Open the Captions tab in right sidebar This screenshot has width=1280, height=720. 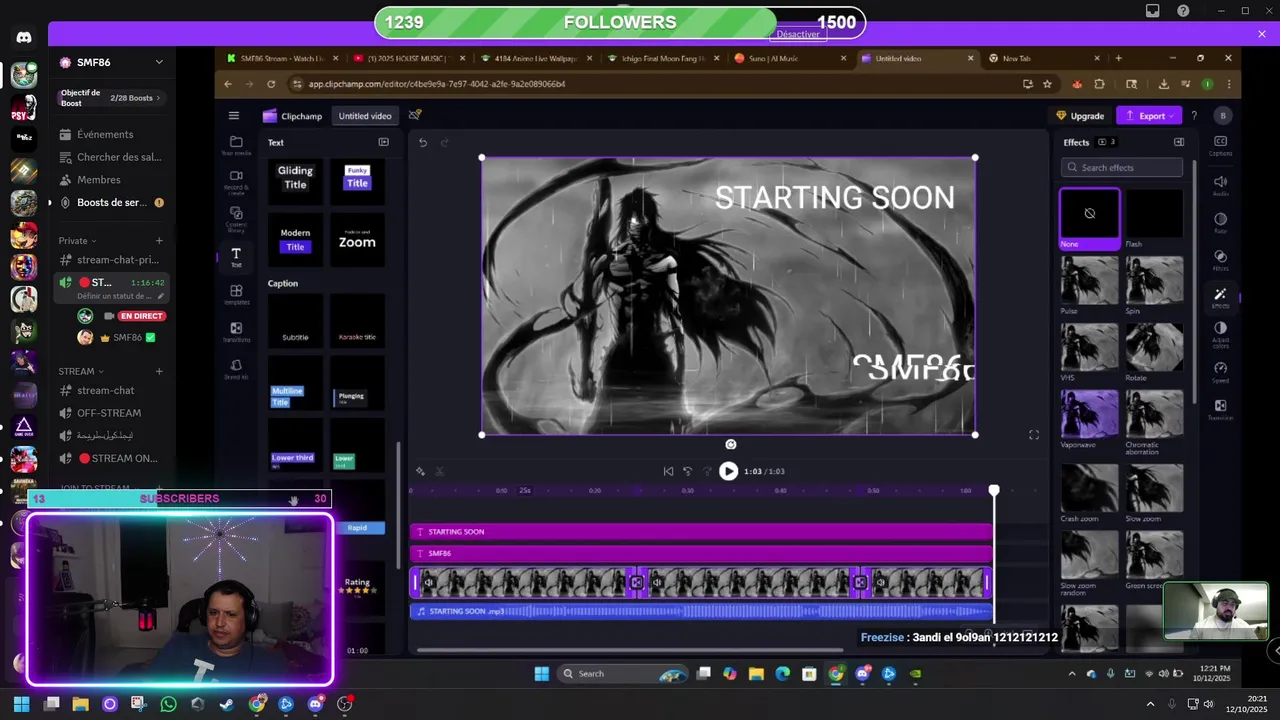1220,146
